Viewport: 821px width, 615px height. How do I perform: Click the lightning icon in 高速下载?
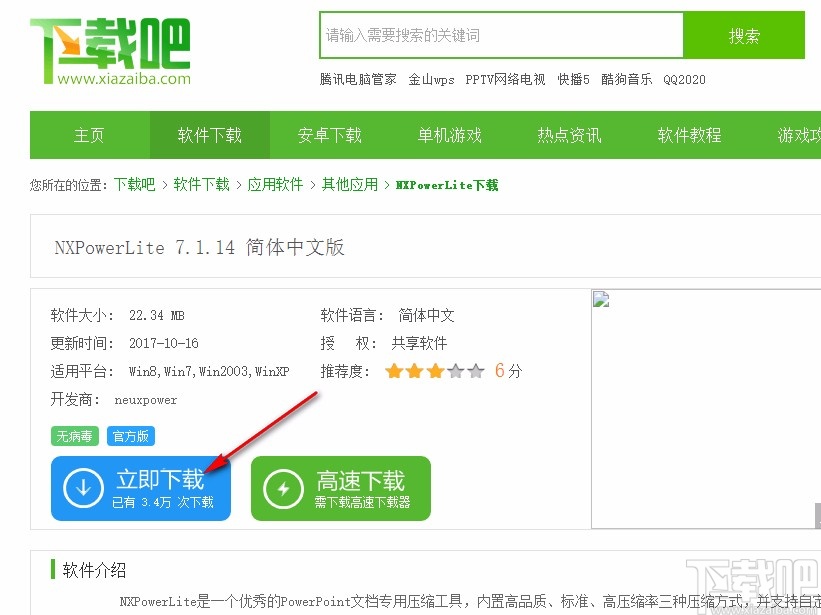click(x=283, y=489)
